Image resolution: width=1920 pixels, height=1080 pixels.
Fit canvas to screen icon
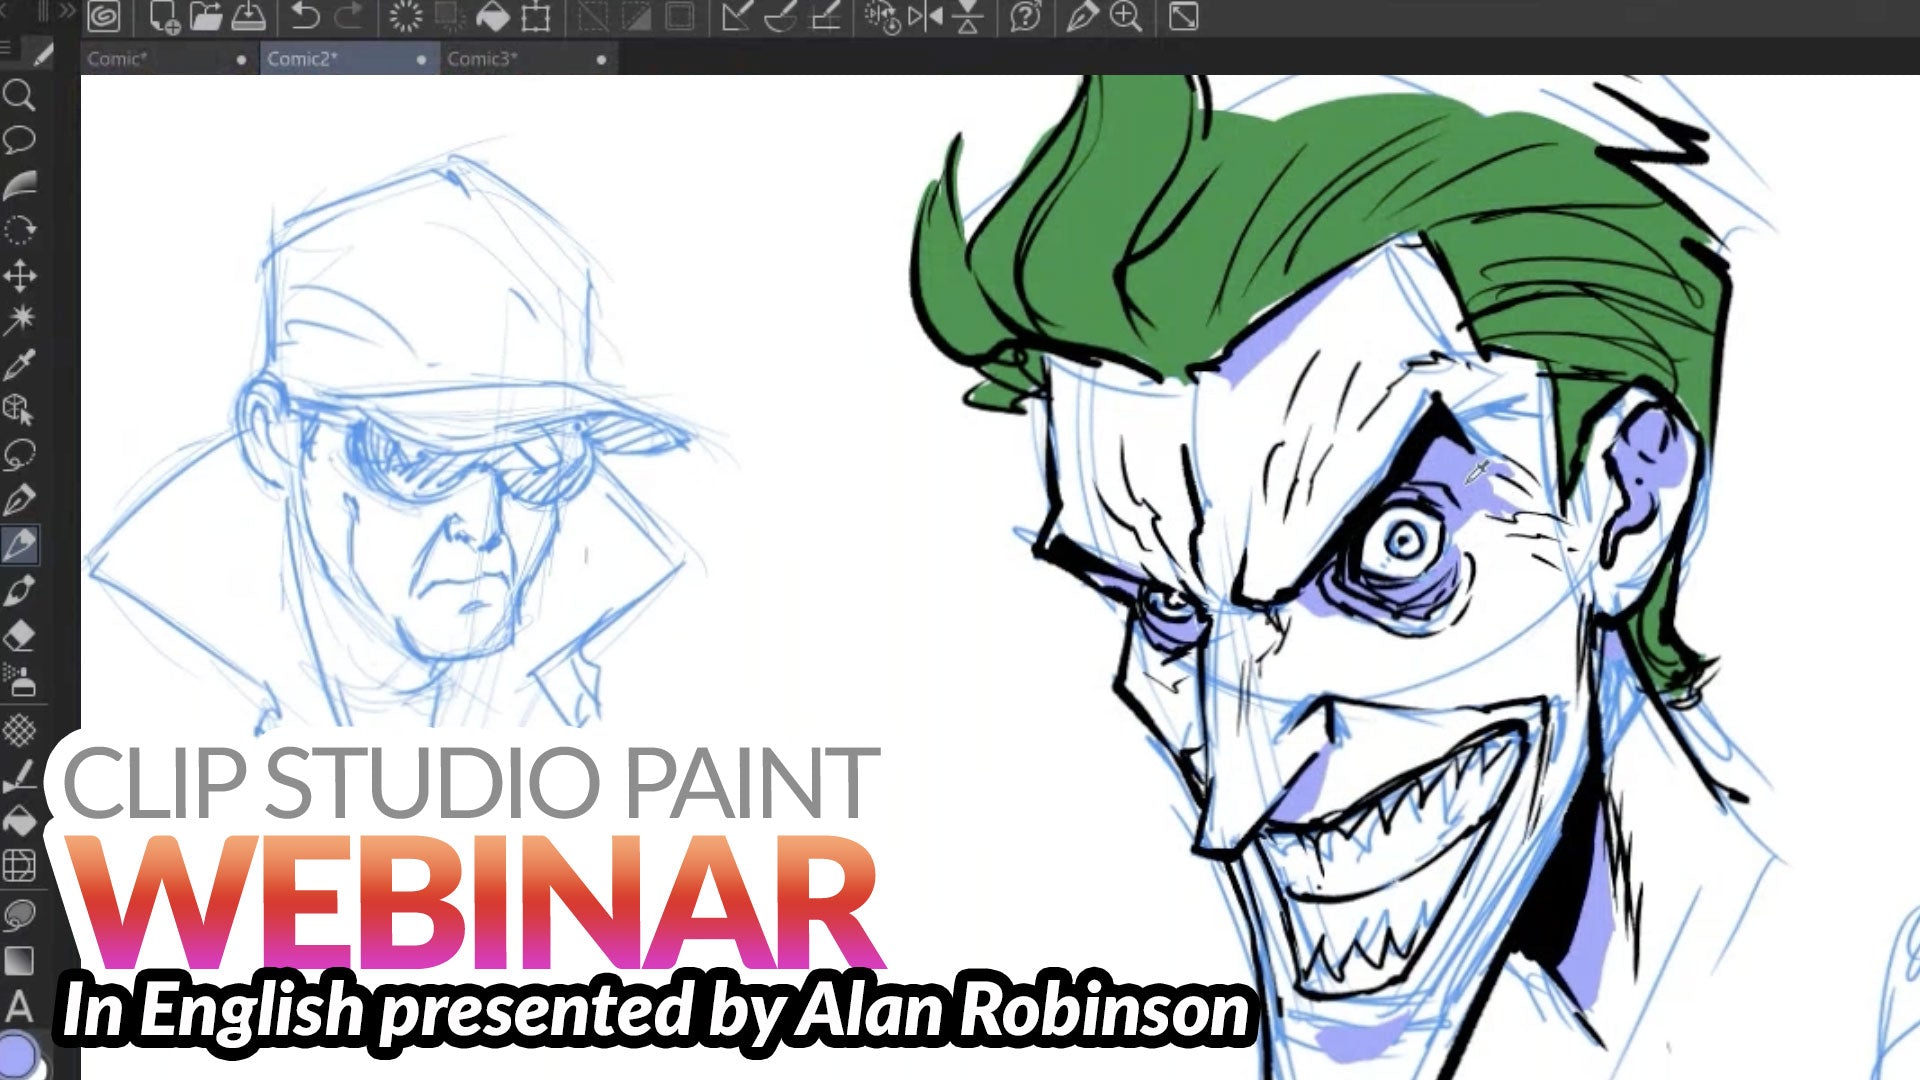1183,16
